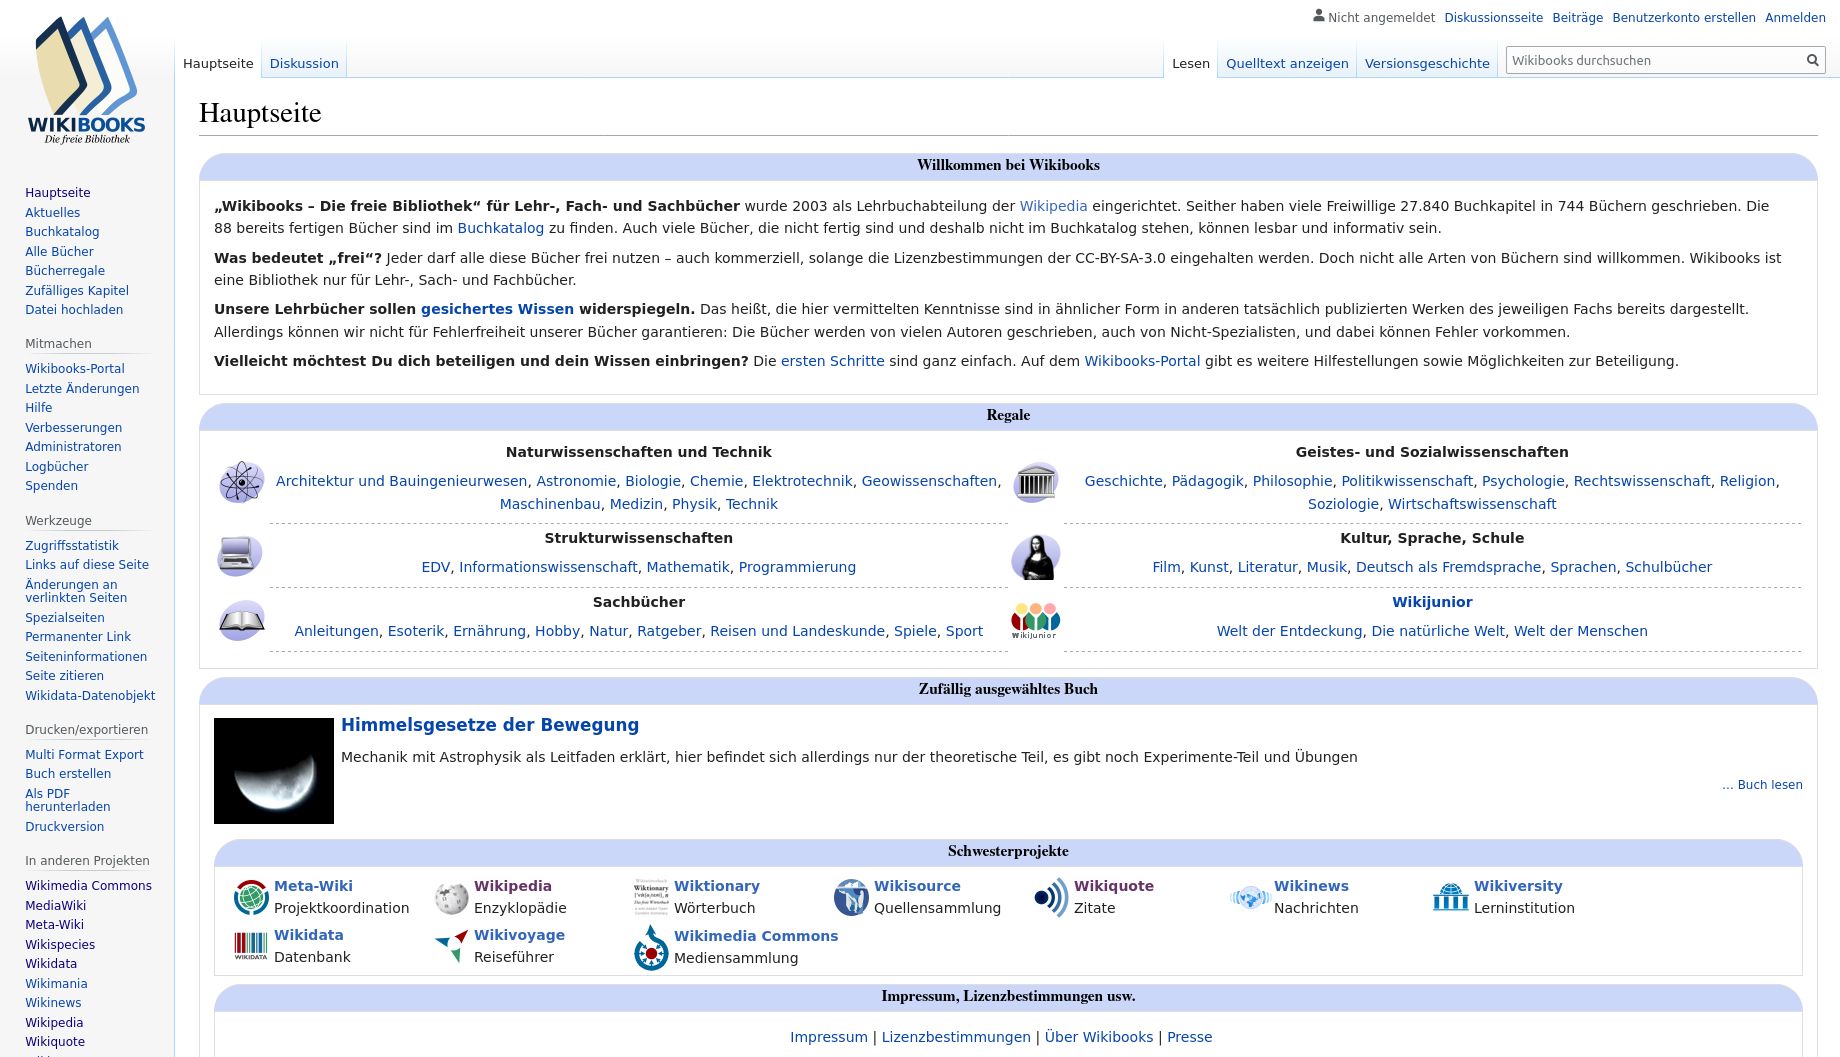This screenshot has width=1840, height=1057.
Task: Open the Ernährung shelf link
Action: click(489, 631)
